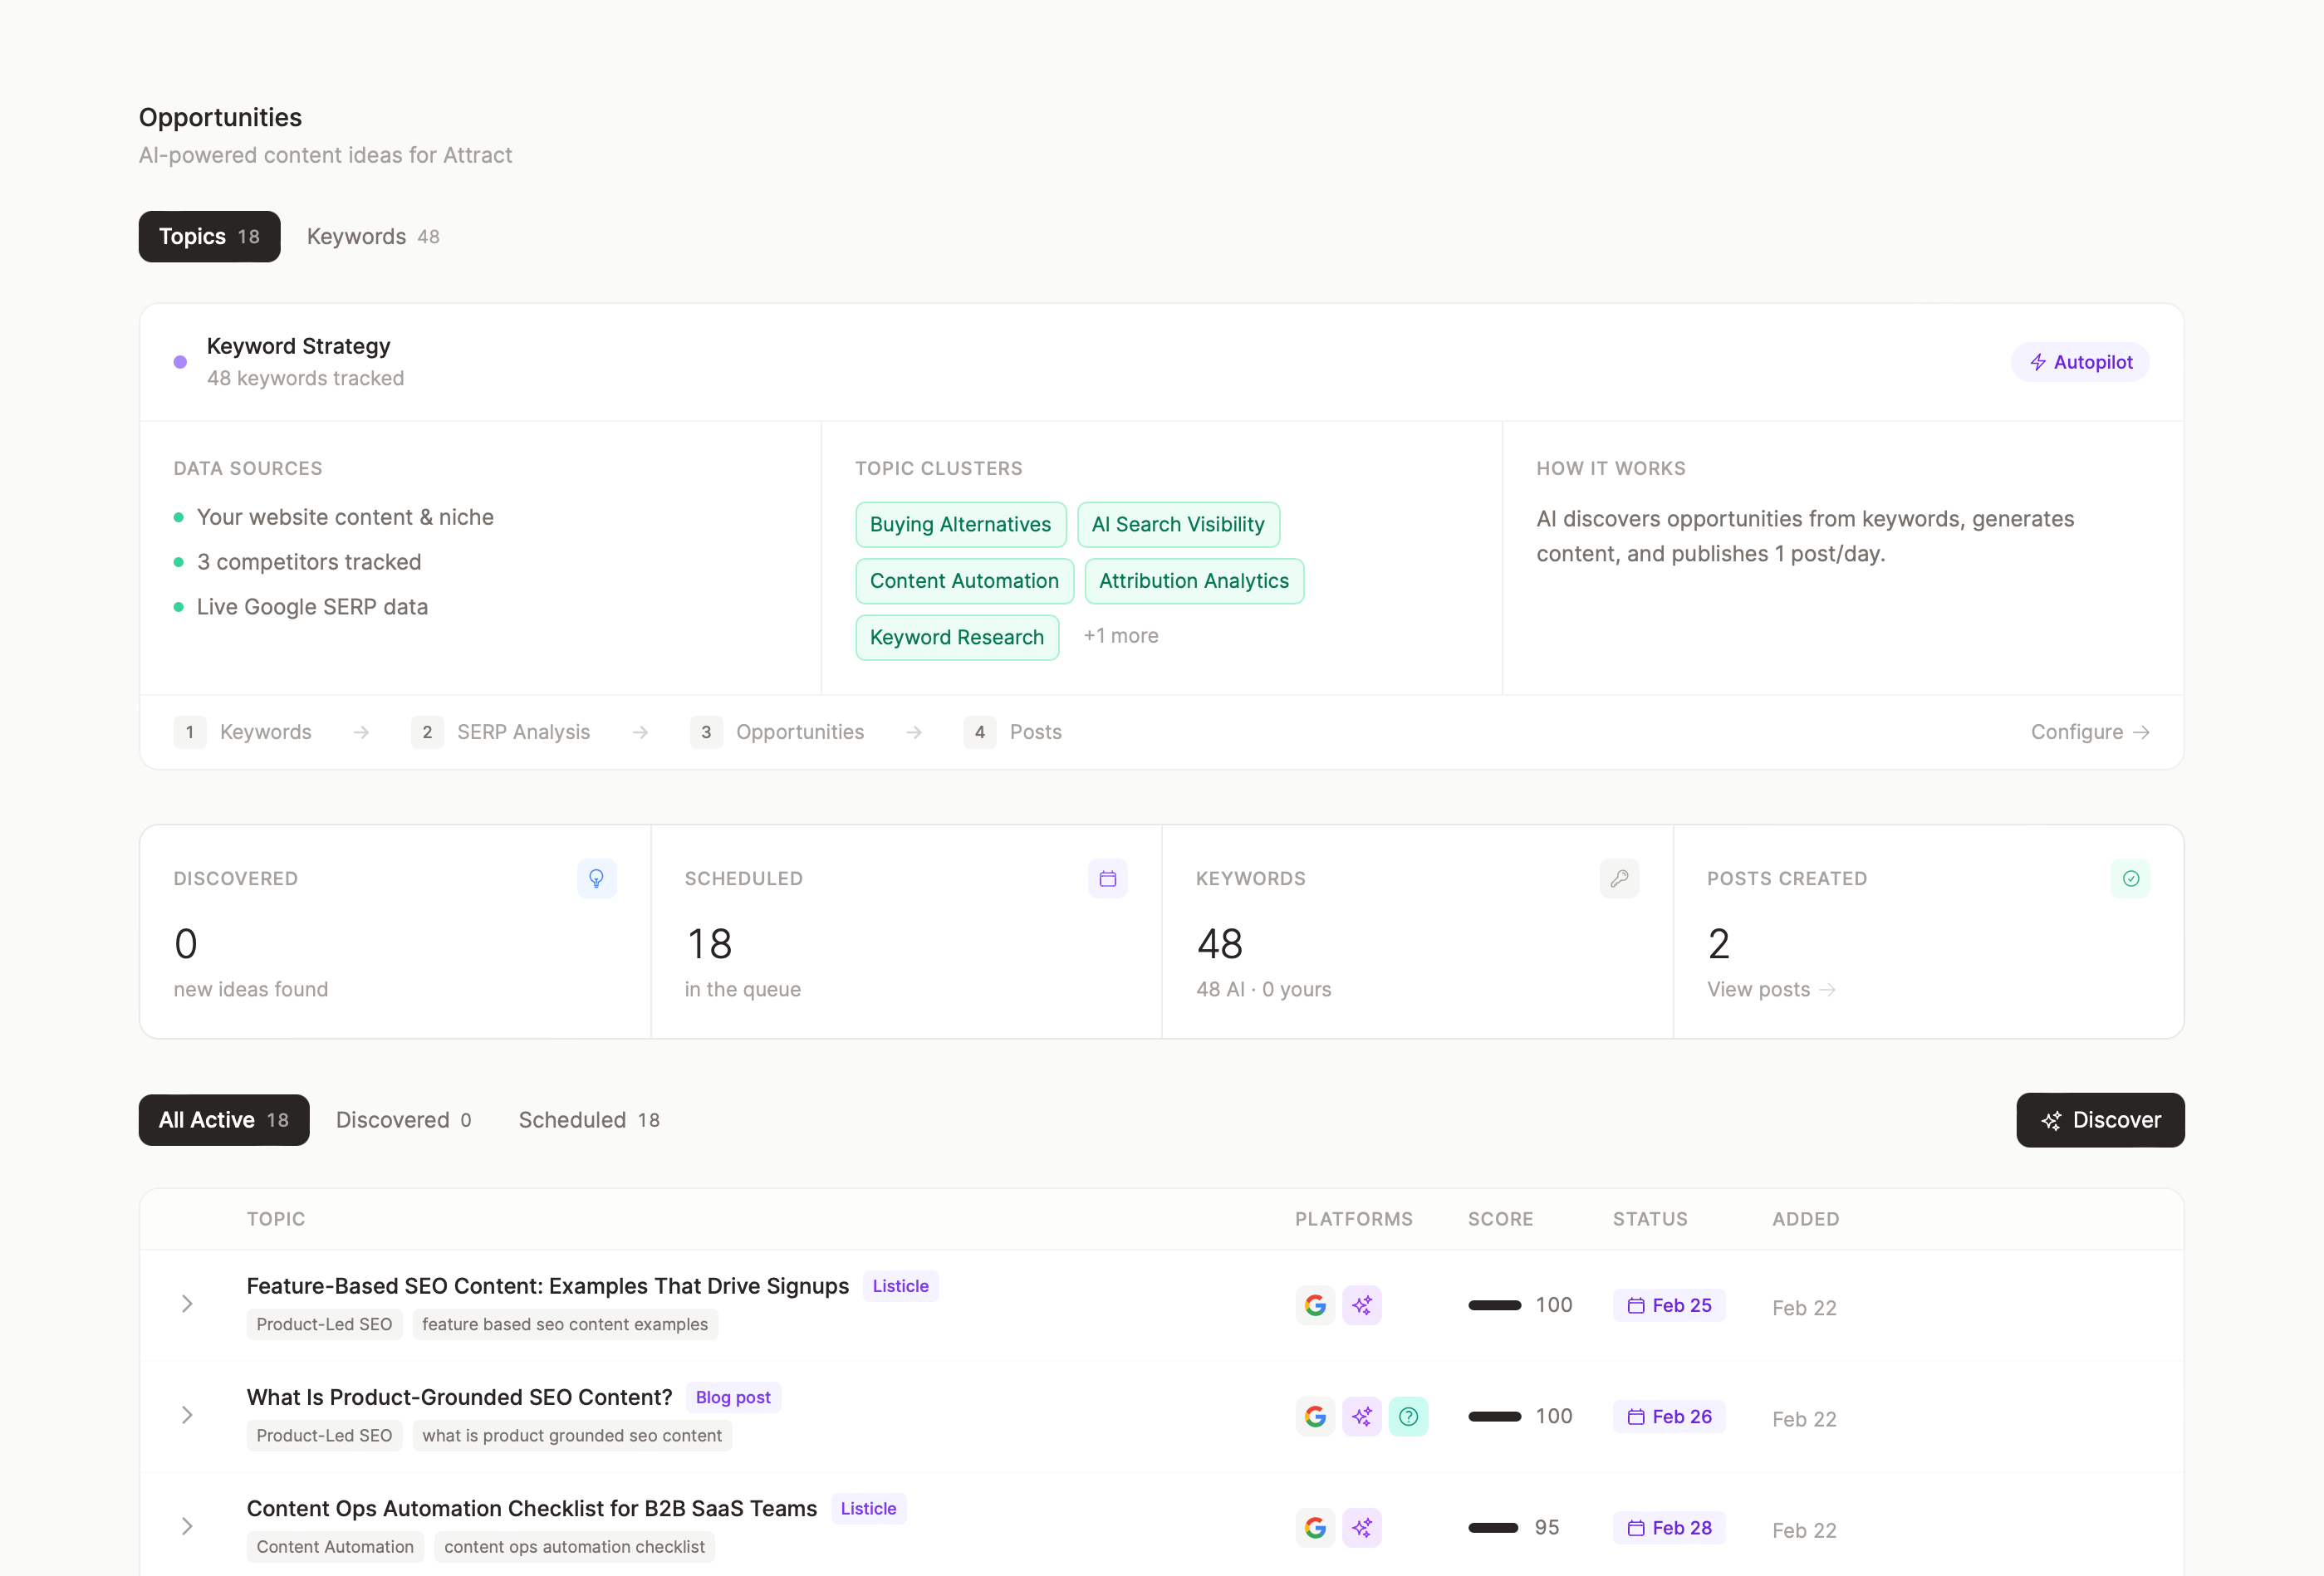
Task: Click score bar for Feature-Based SEO Content
Action: pyautogui.click(x=1494, y=1305)
